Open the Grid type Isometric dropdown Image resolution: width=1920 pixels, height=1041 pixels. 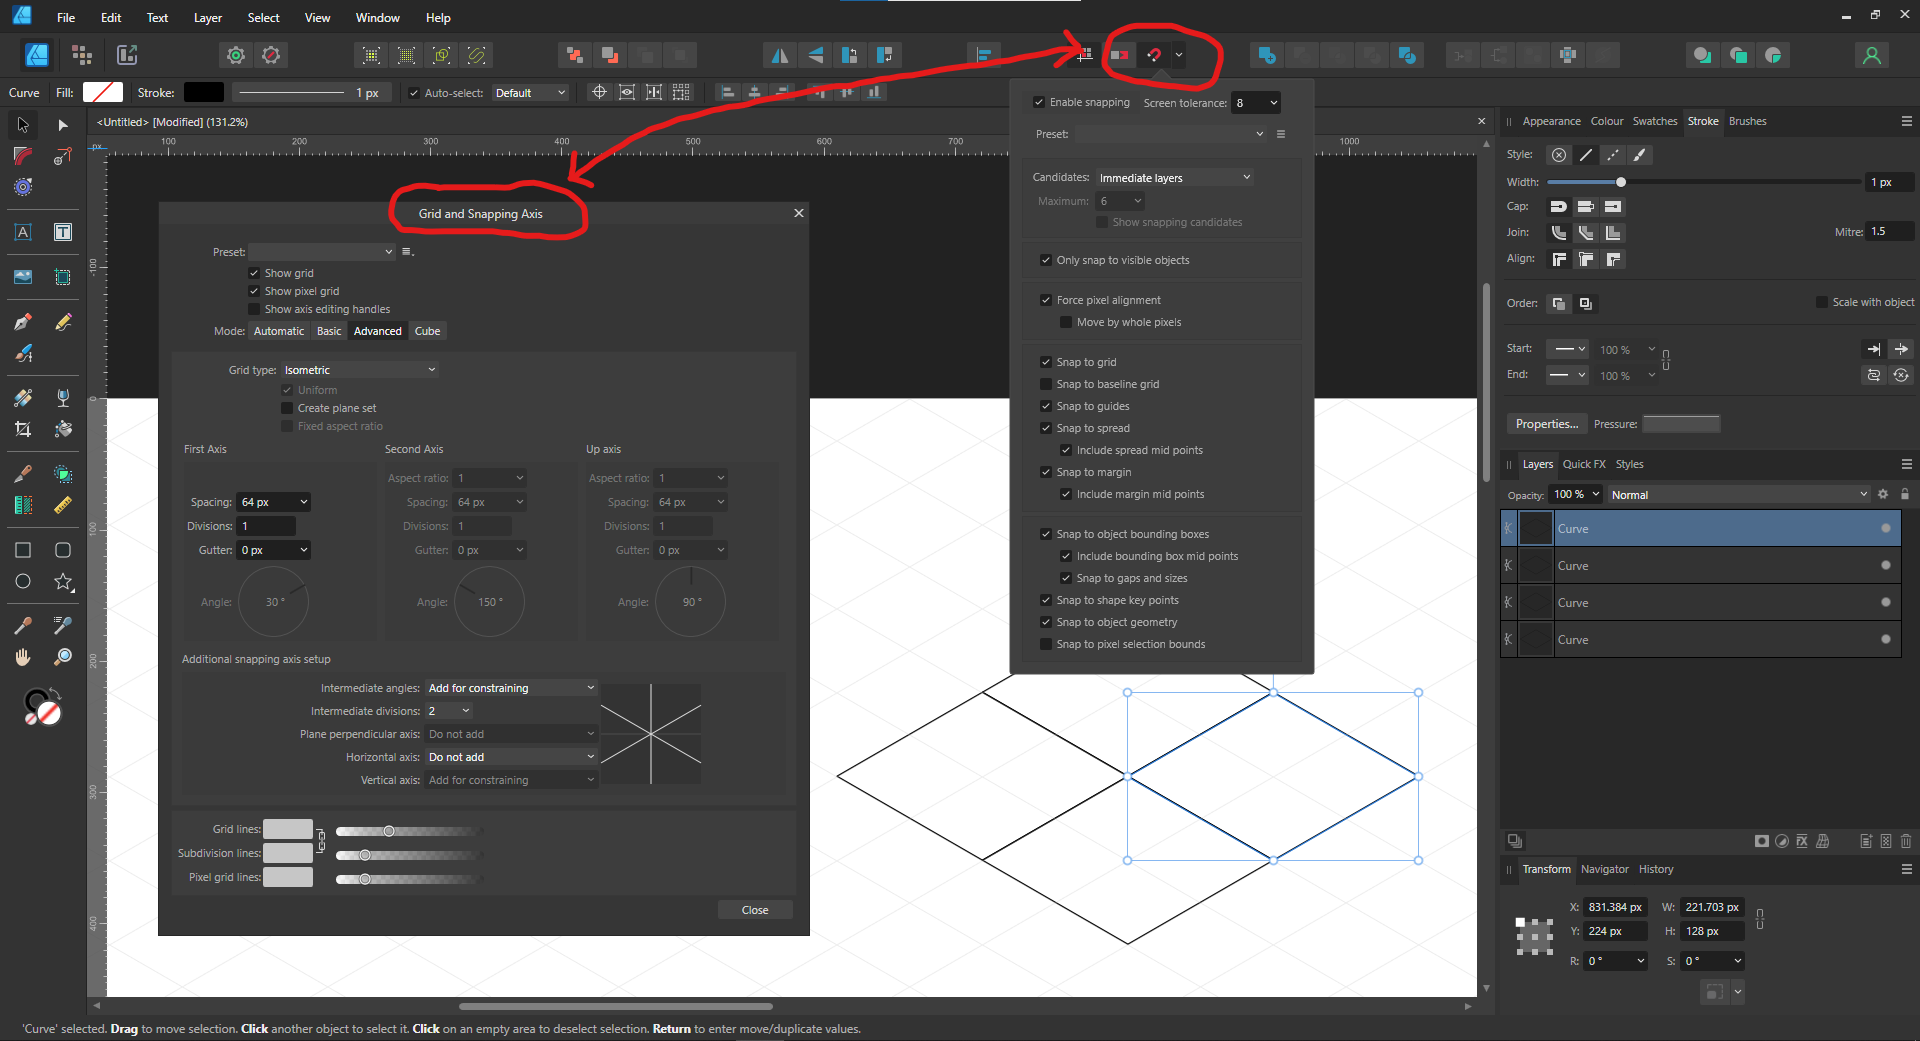point(360,370)
